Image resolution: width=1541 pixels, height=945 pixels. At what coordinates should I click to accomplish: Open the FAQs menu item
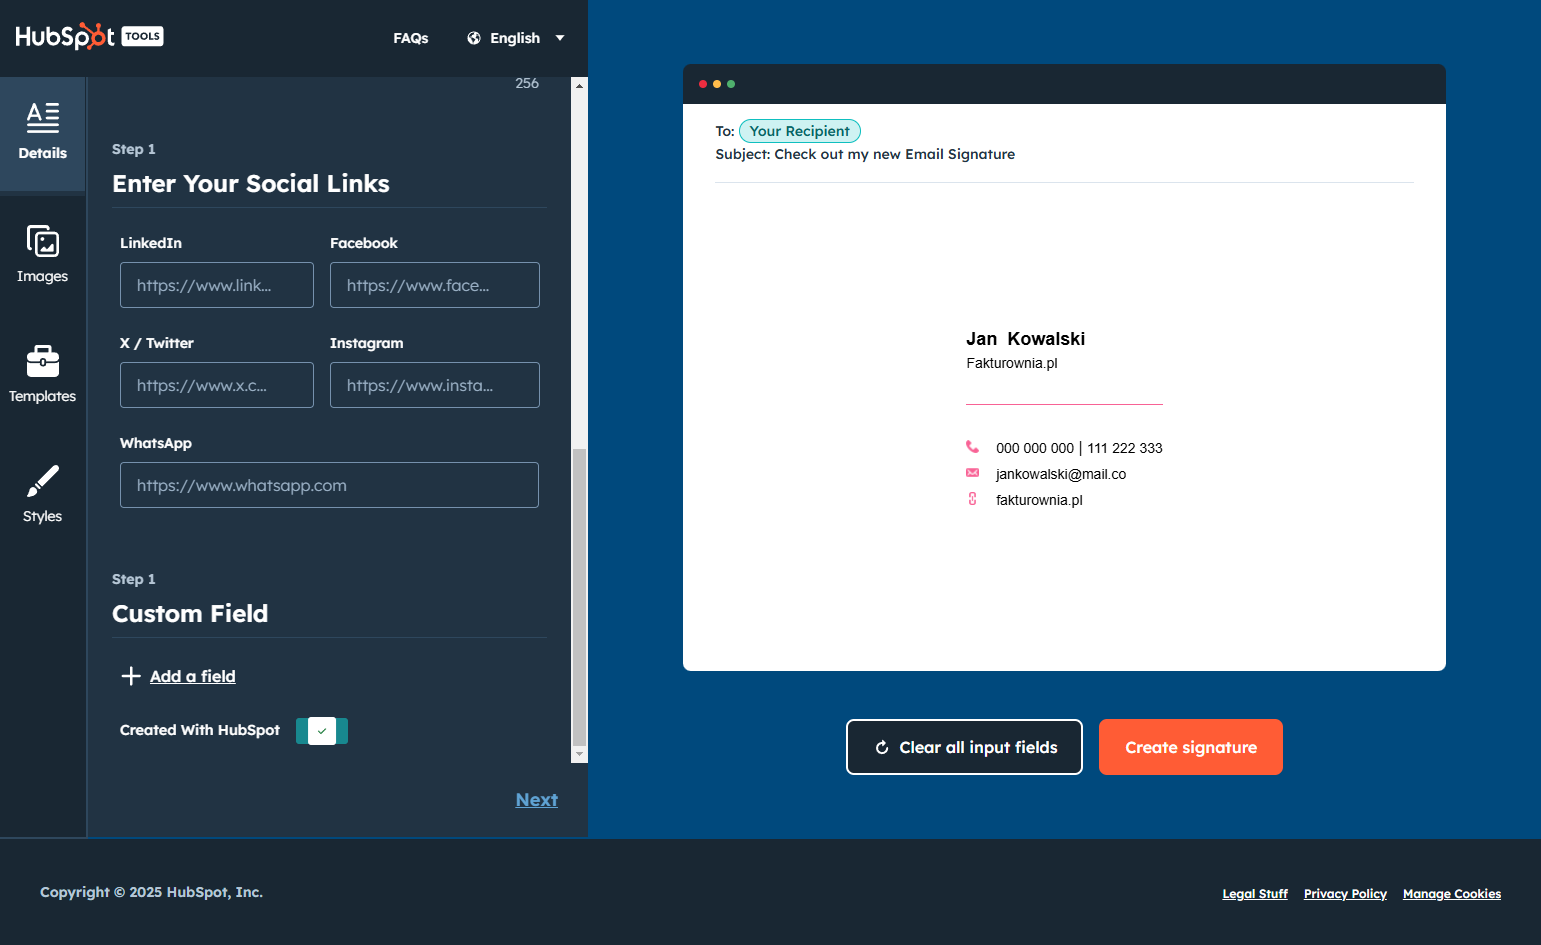pyautogui.click(x=410, y=38)
